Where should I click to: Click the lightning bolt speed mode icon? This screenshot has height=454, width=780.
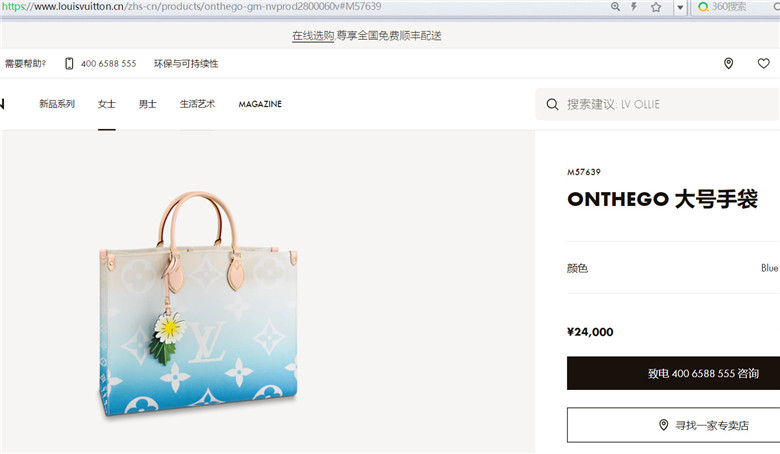[634, 6]
